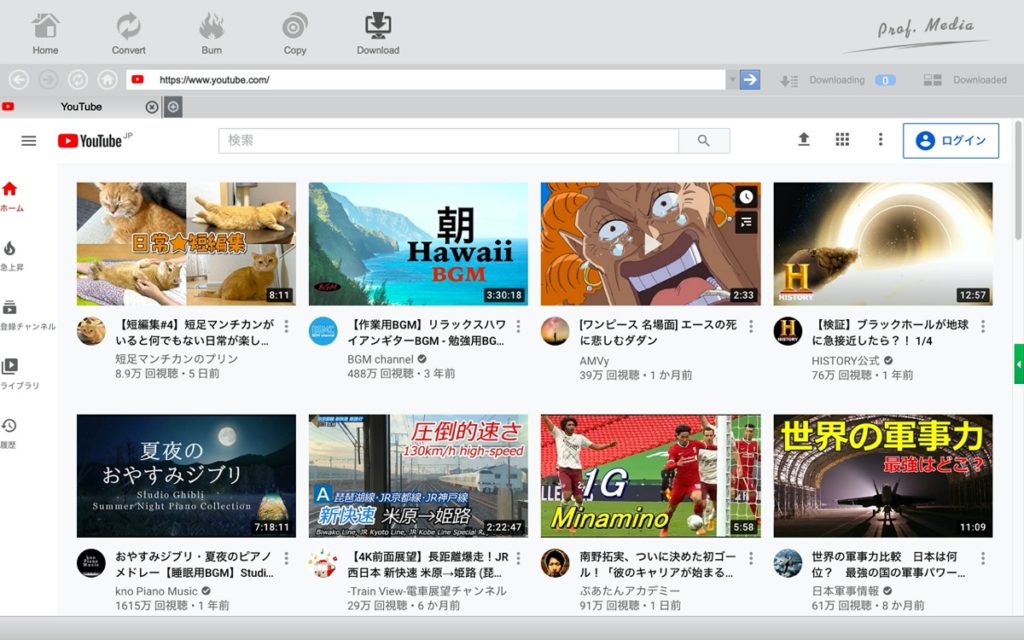Add a new browser tab
1024x640 pixels.
click(173, 107)
